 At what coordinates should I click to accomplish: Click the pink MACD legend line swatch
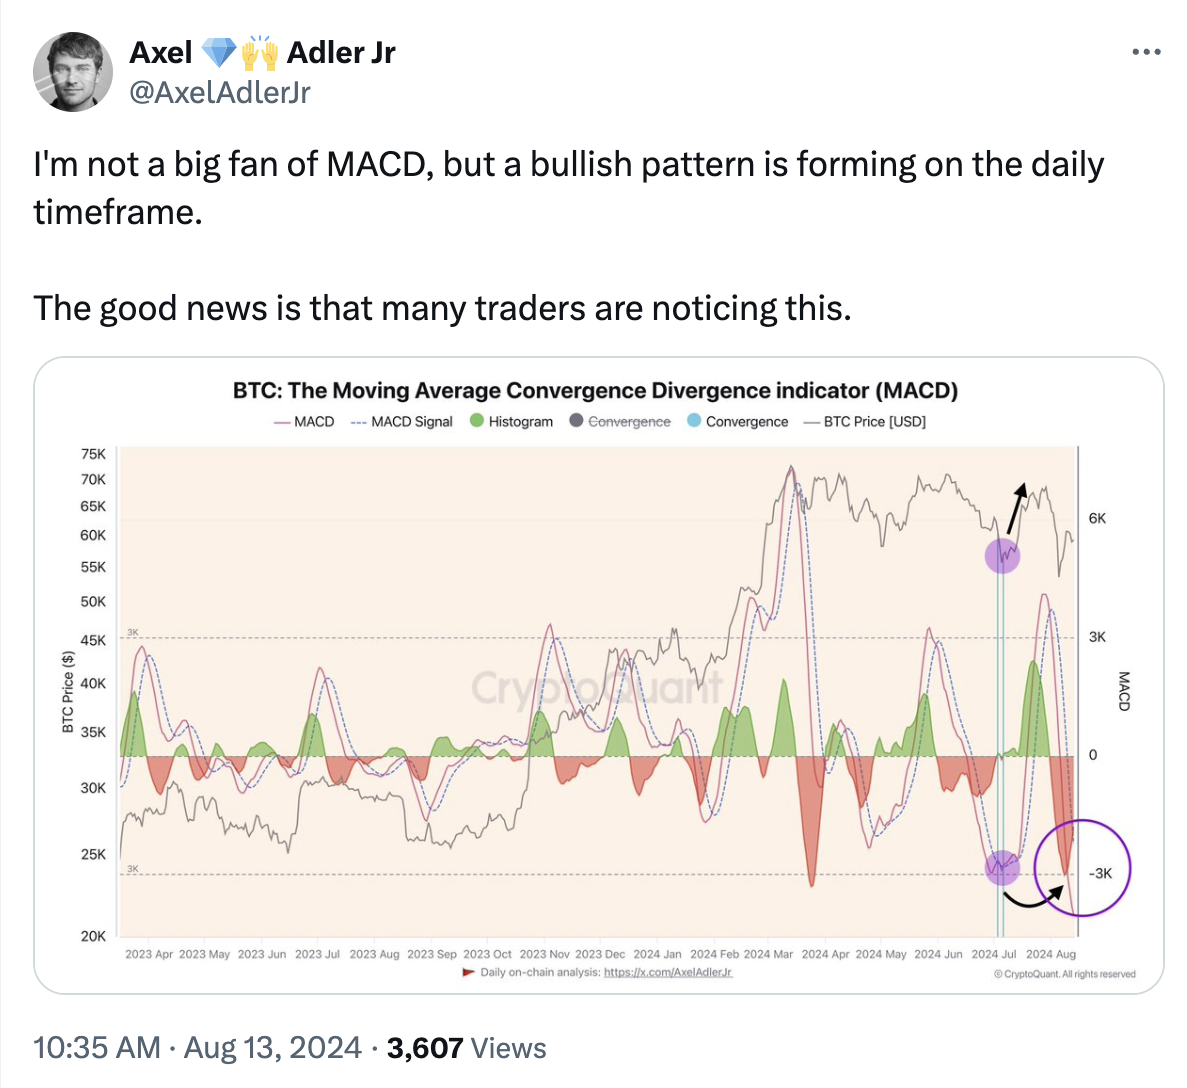[282, 422]
